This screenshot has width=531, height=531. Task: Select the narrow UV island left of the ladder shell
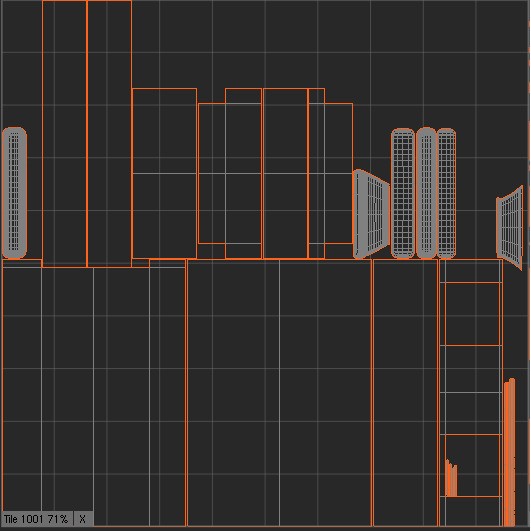(x=405, y=393)
